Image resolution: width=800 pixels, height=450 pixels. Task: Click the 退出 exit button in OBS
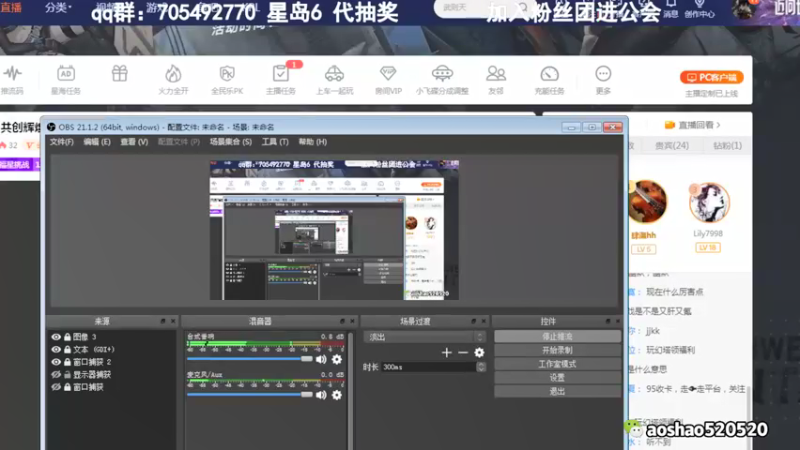point(557,391)
